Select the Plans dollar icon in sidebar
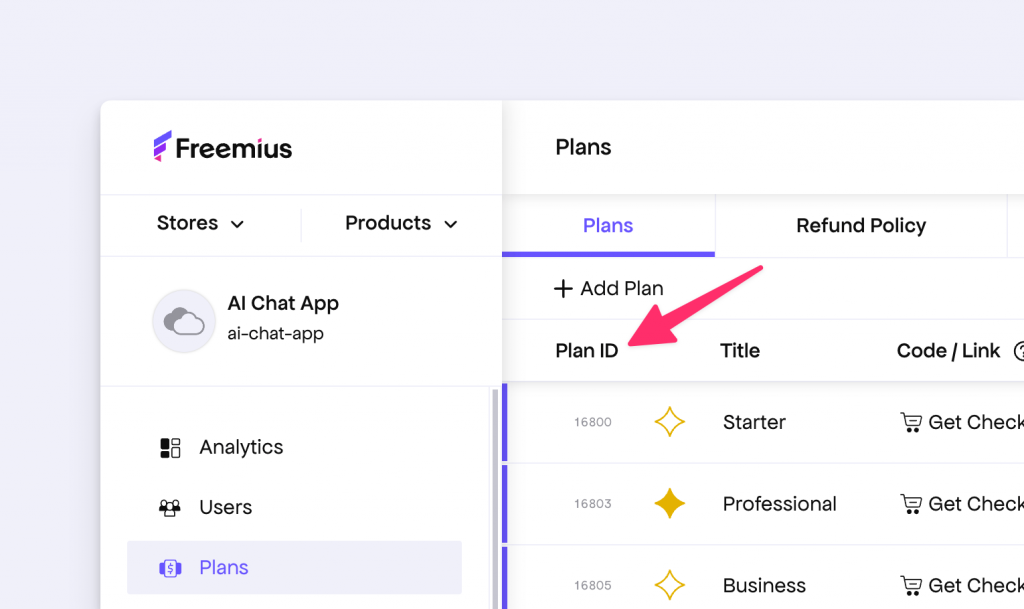This screenshot has height=609, width=1024. click(x=171, y=567)
